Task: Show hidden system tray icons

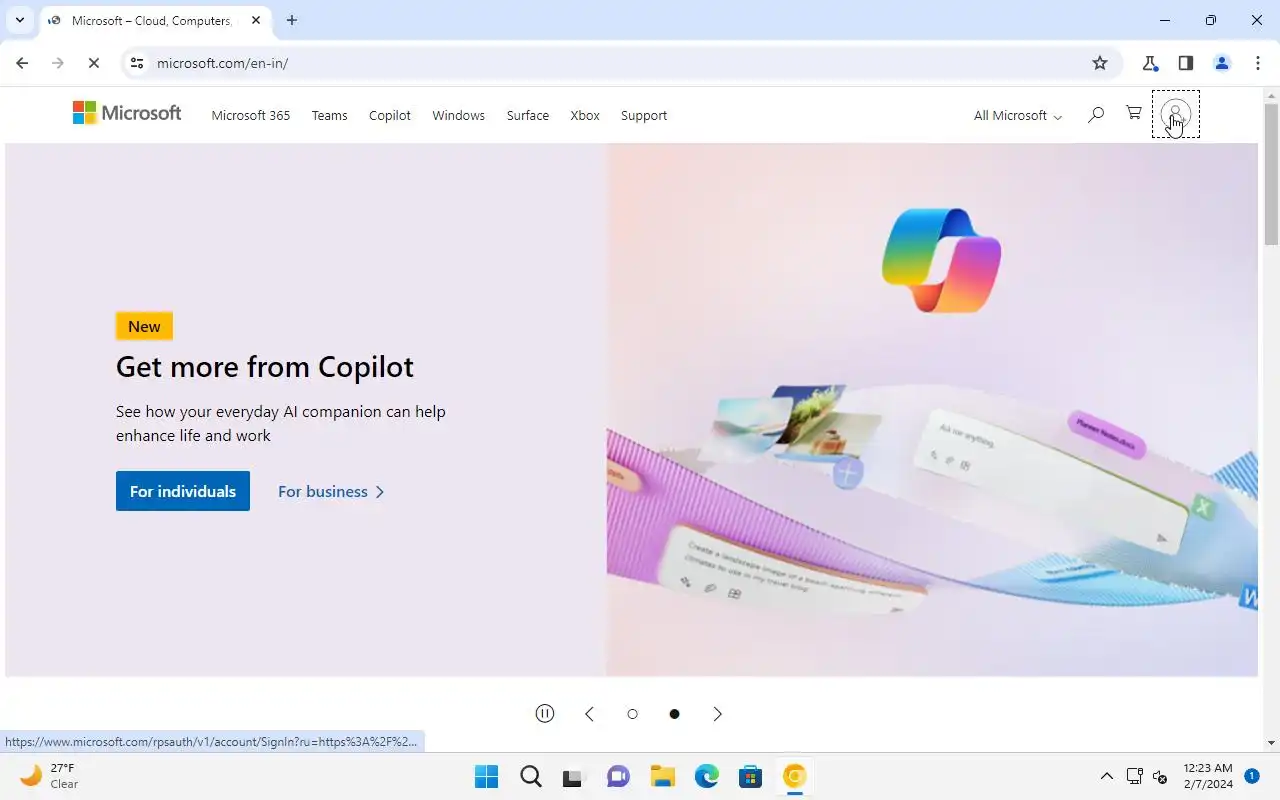Action: click(1106, 776)
